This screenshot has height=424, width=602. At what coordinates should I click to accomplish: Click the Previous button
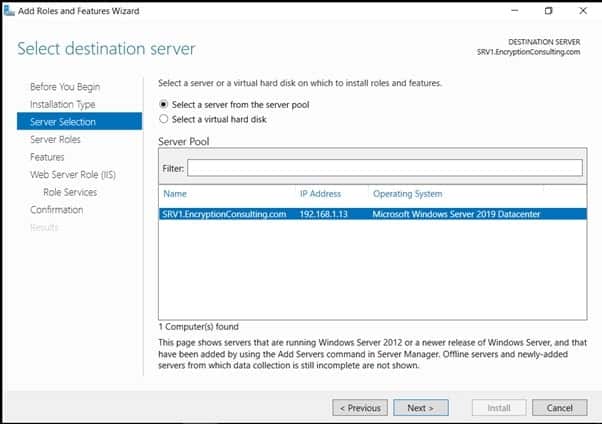pyautogui.click(x=360, y=408)
